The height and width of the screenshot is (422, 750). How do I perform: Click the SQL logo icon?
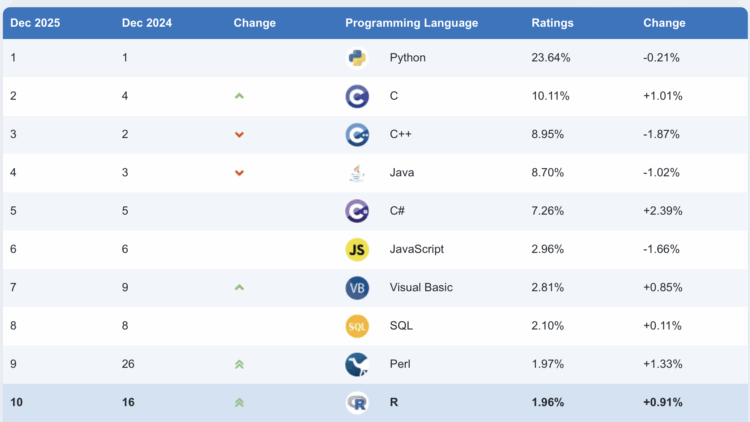tap(357, 326)
